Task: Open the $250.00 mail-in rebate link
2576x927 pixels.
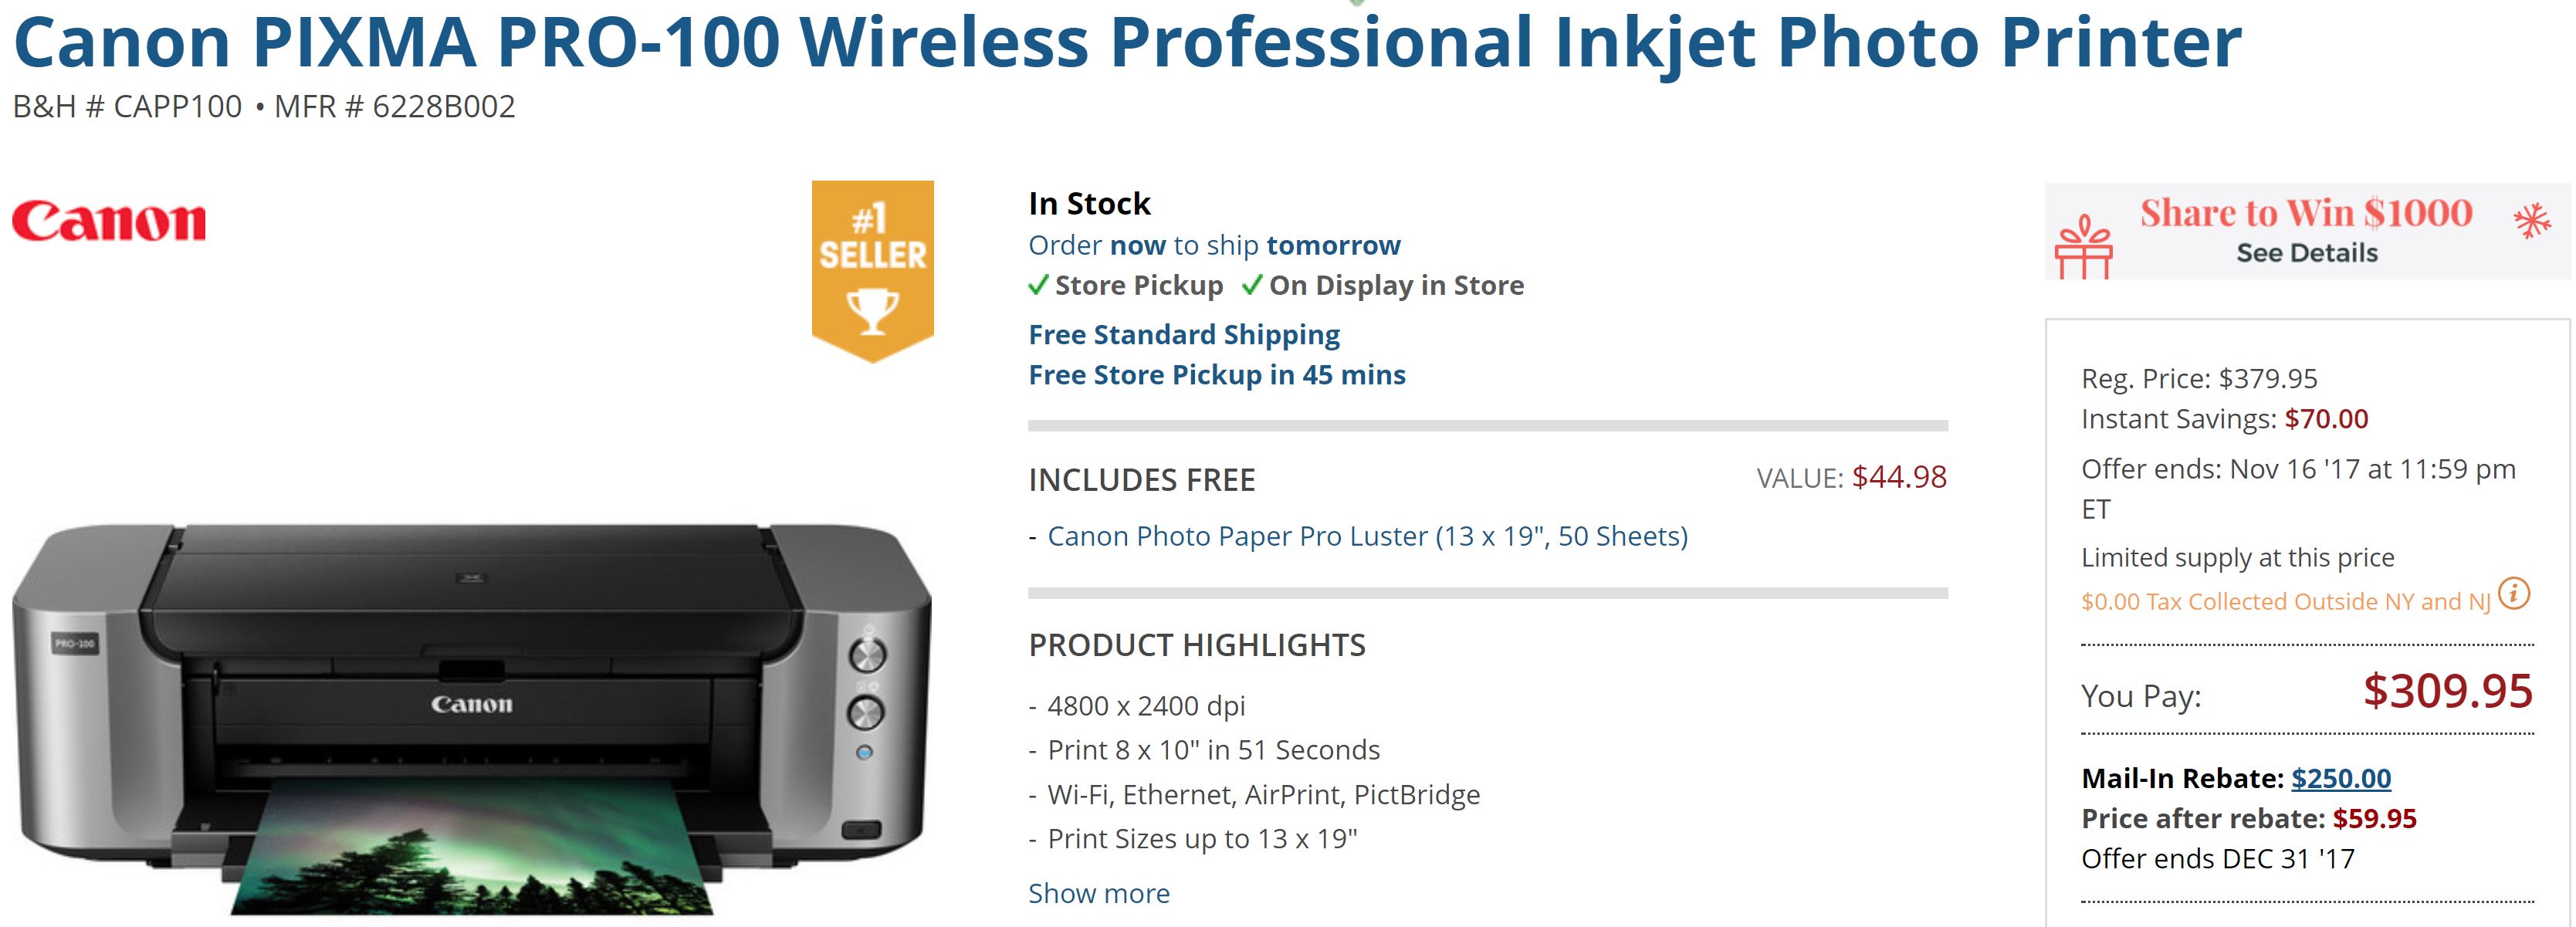Action: click(2340, 778)
